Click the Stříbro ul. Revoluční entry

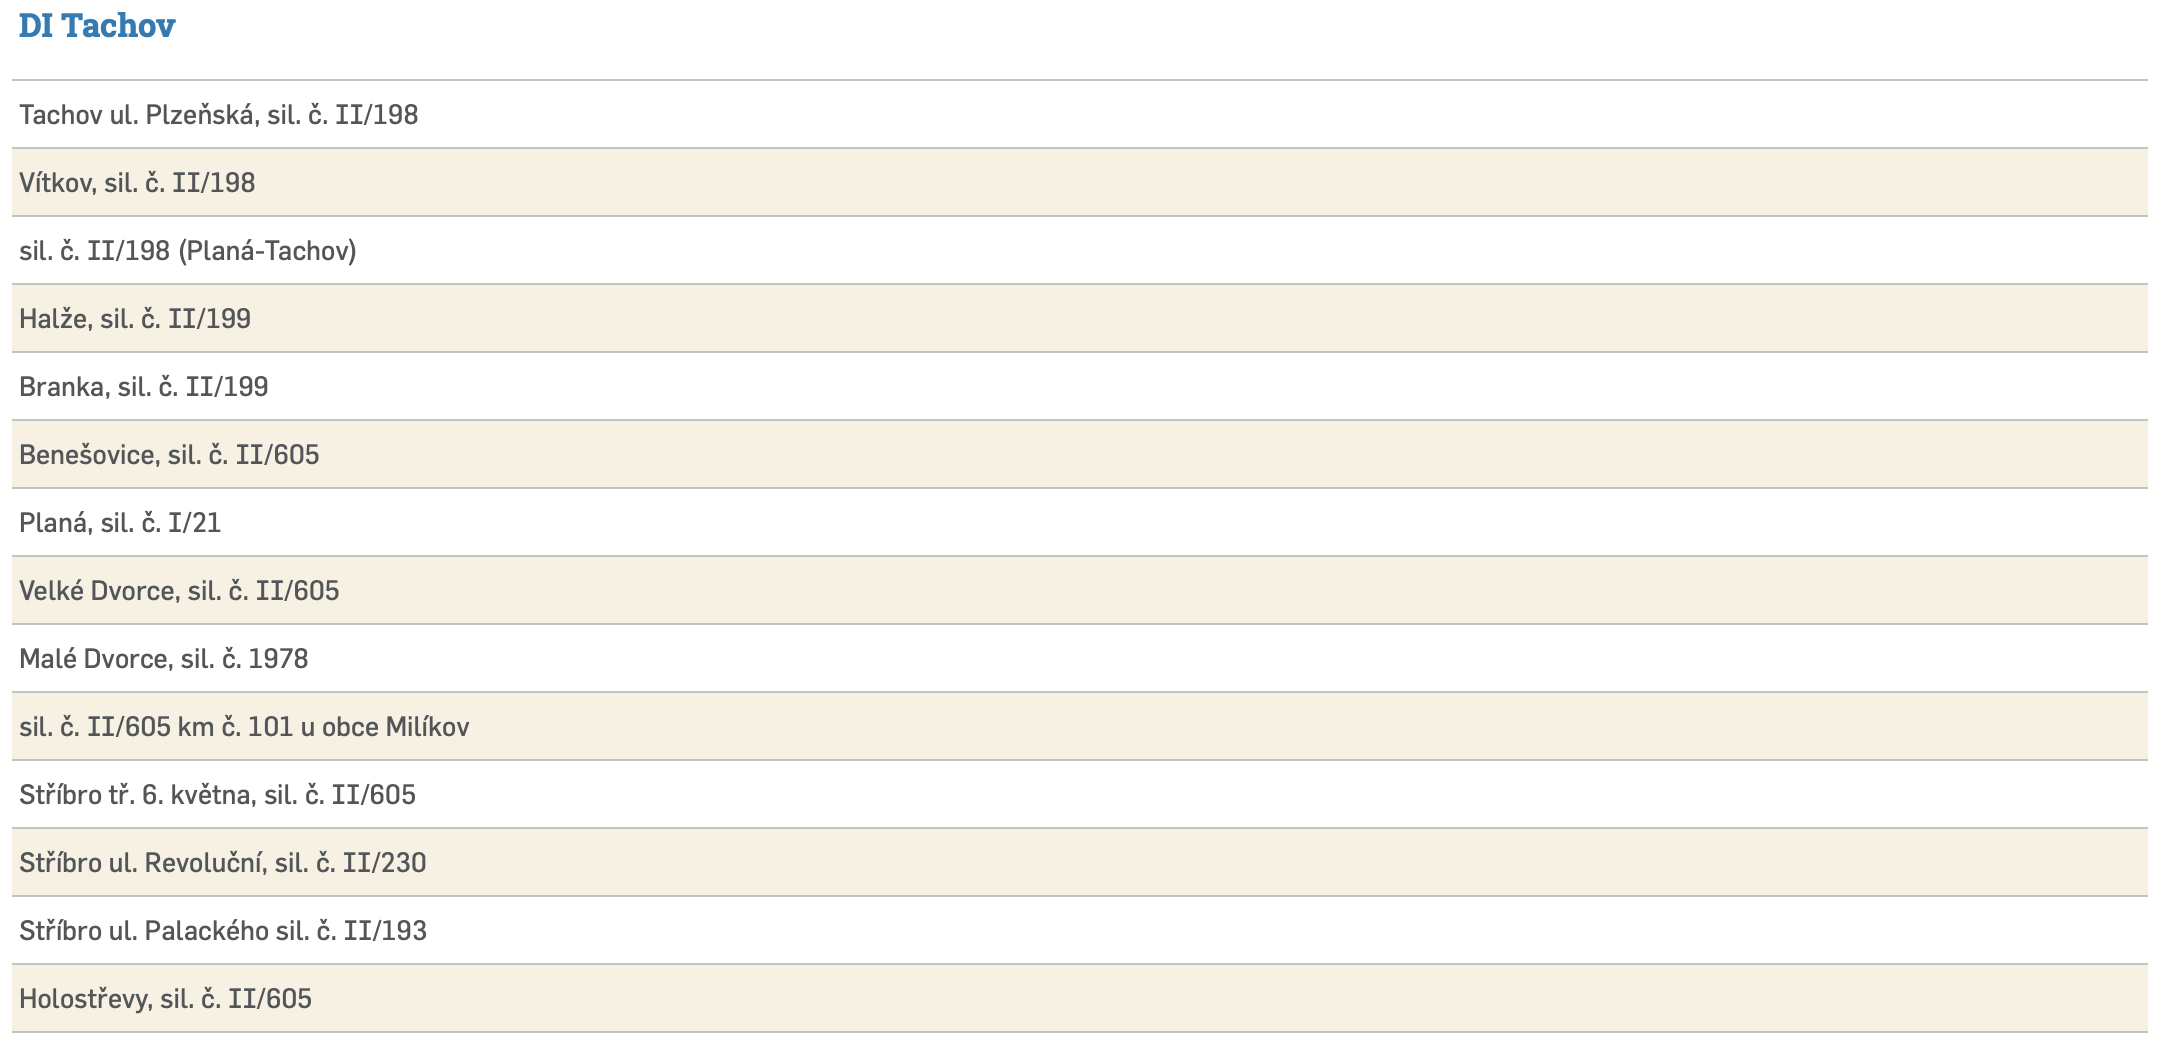tap(222, 863)
